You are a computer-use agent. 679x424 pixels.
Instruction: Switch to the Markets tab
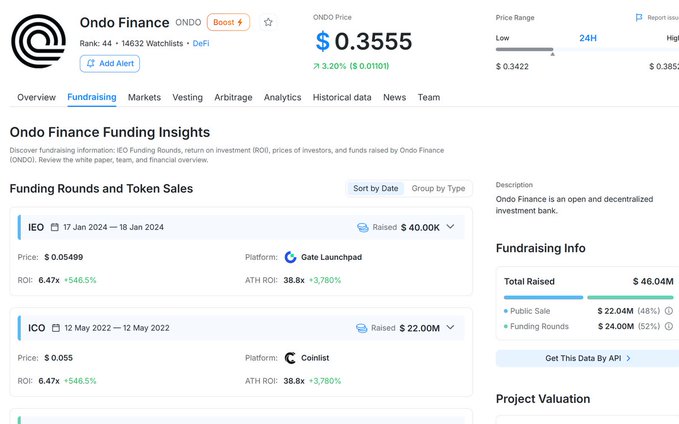(x=144, y=97)
